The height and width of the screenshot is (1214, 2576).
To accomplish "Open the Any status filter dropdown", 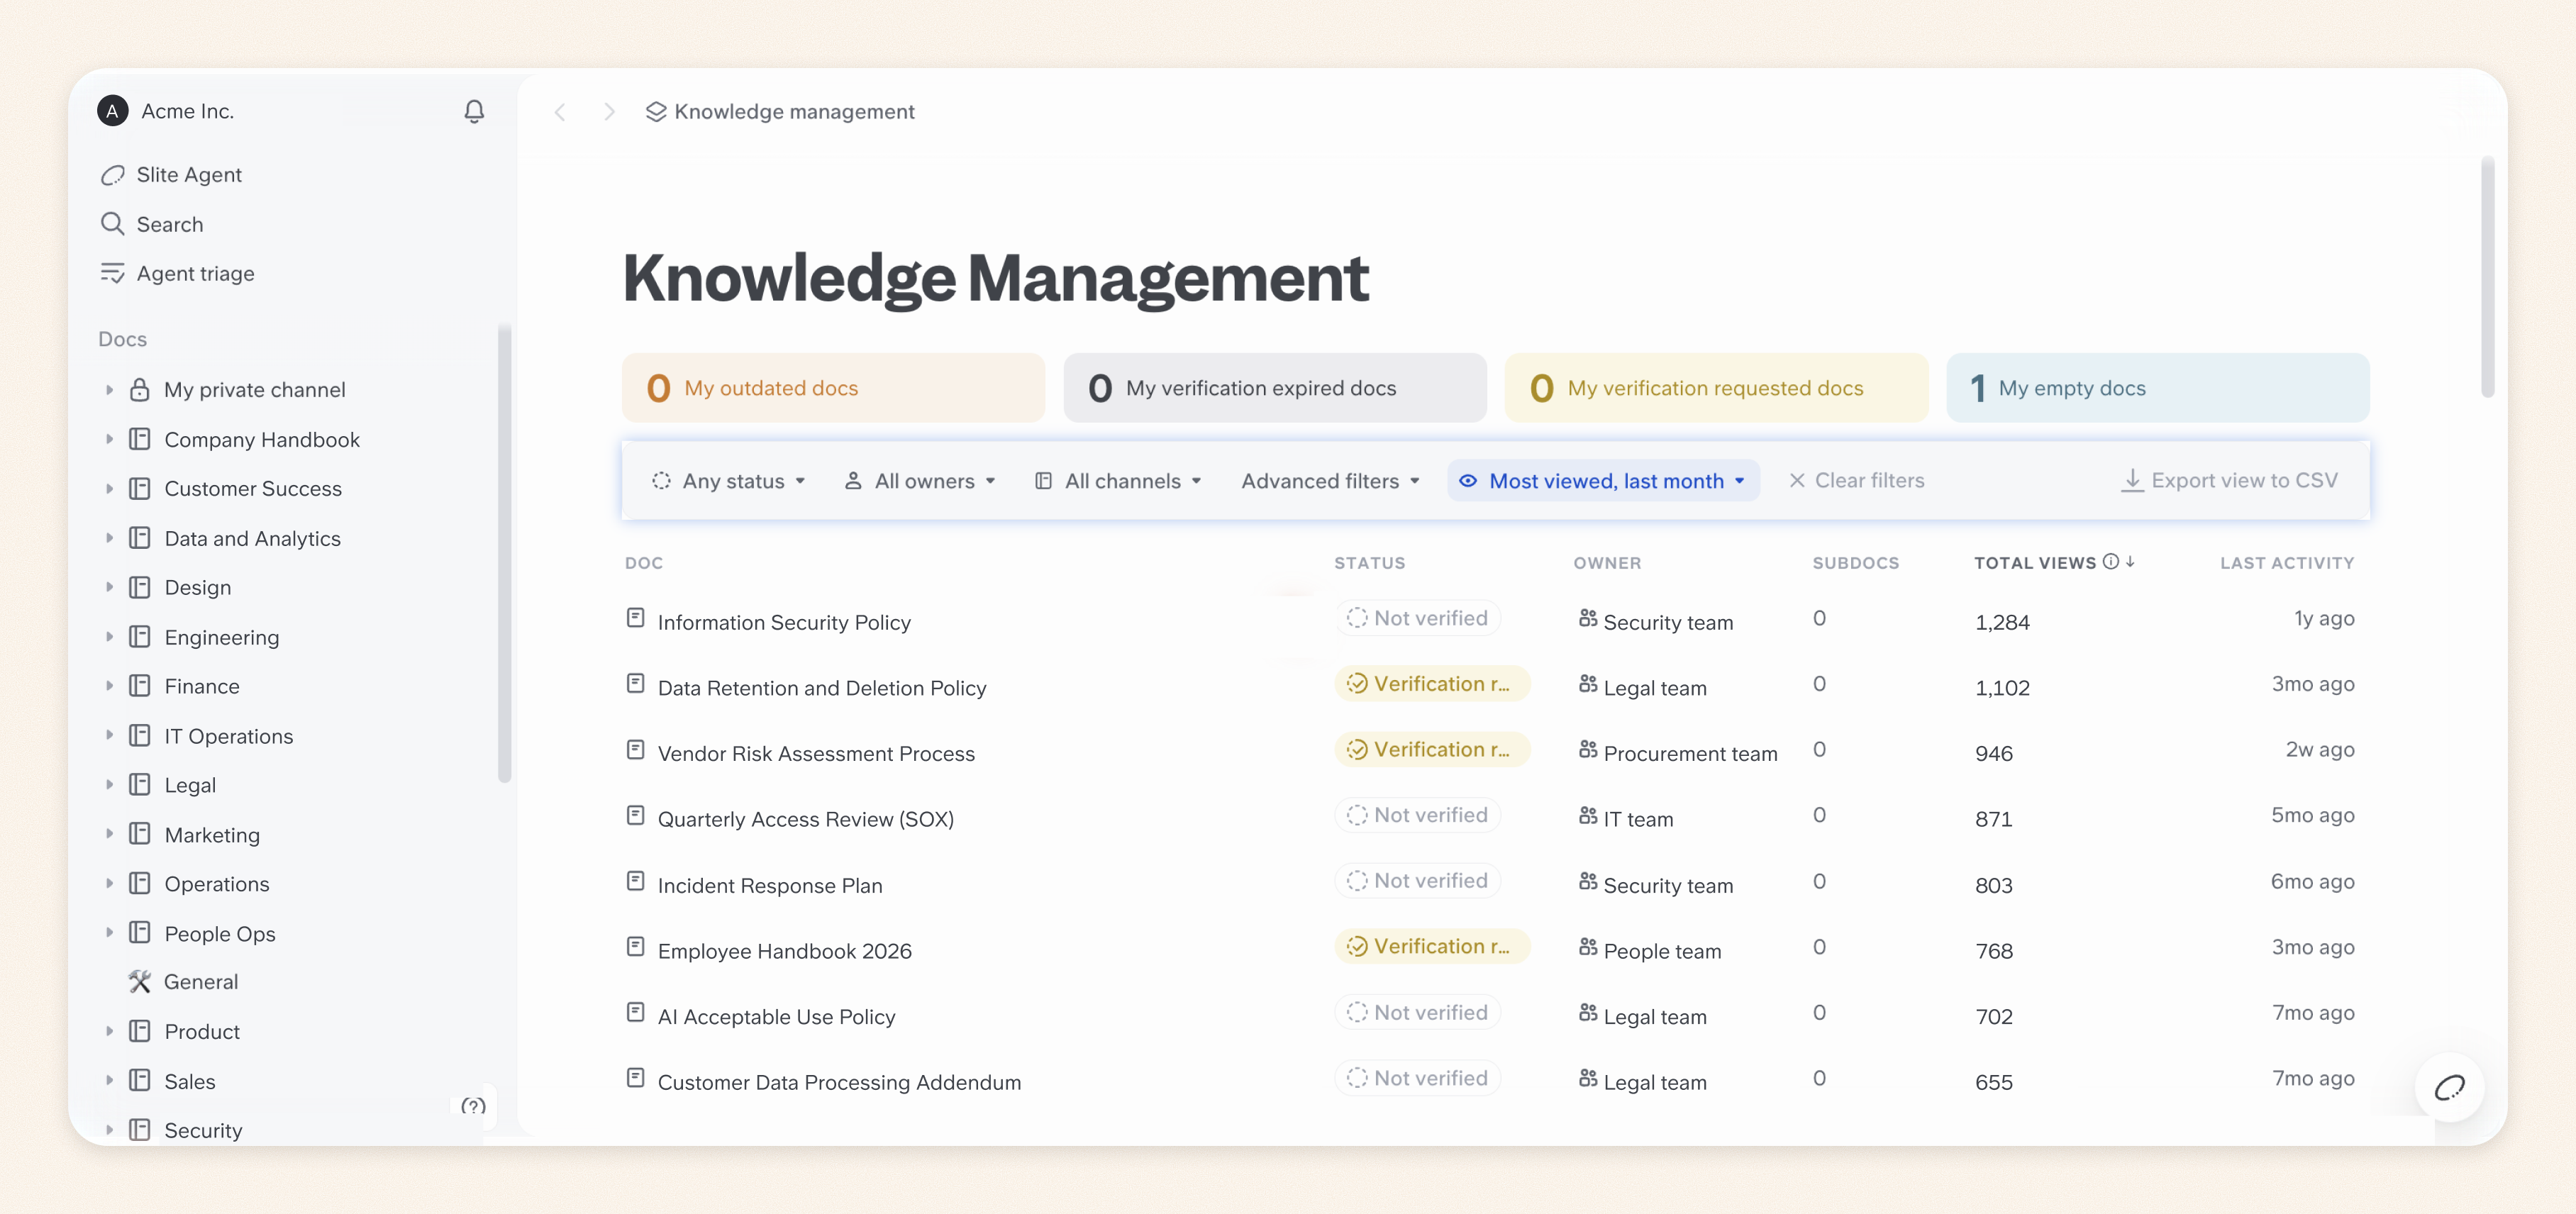I will point(729,481).
